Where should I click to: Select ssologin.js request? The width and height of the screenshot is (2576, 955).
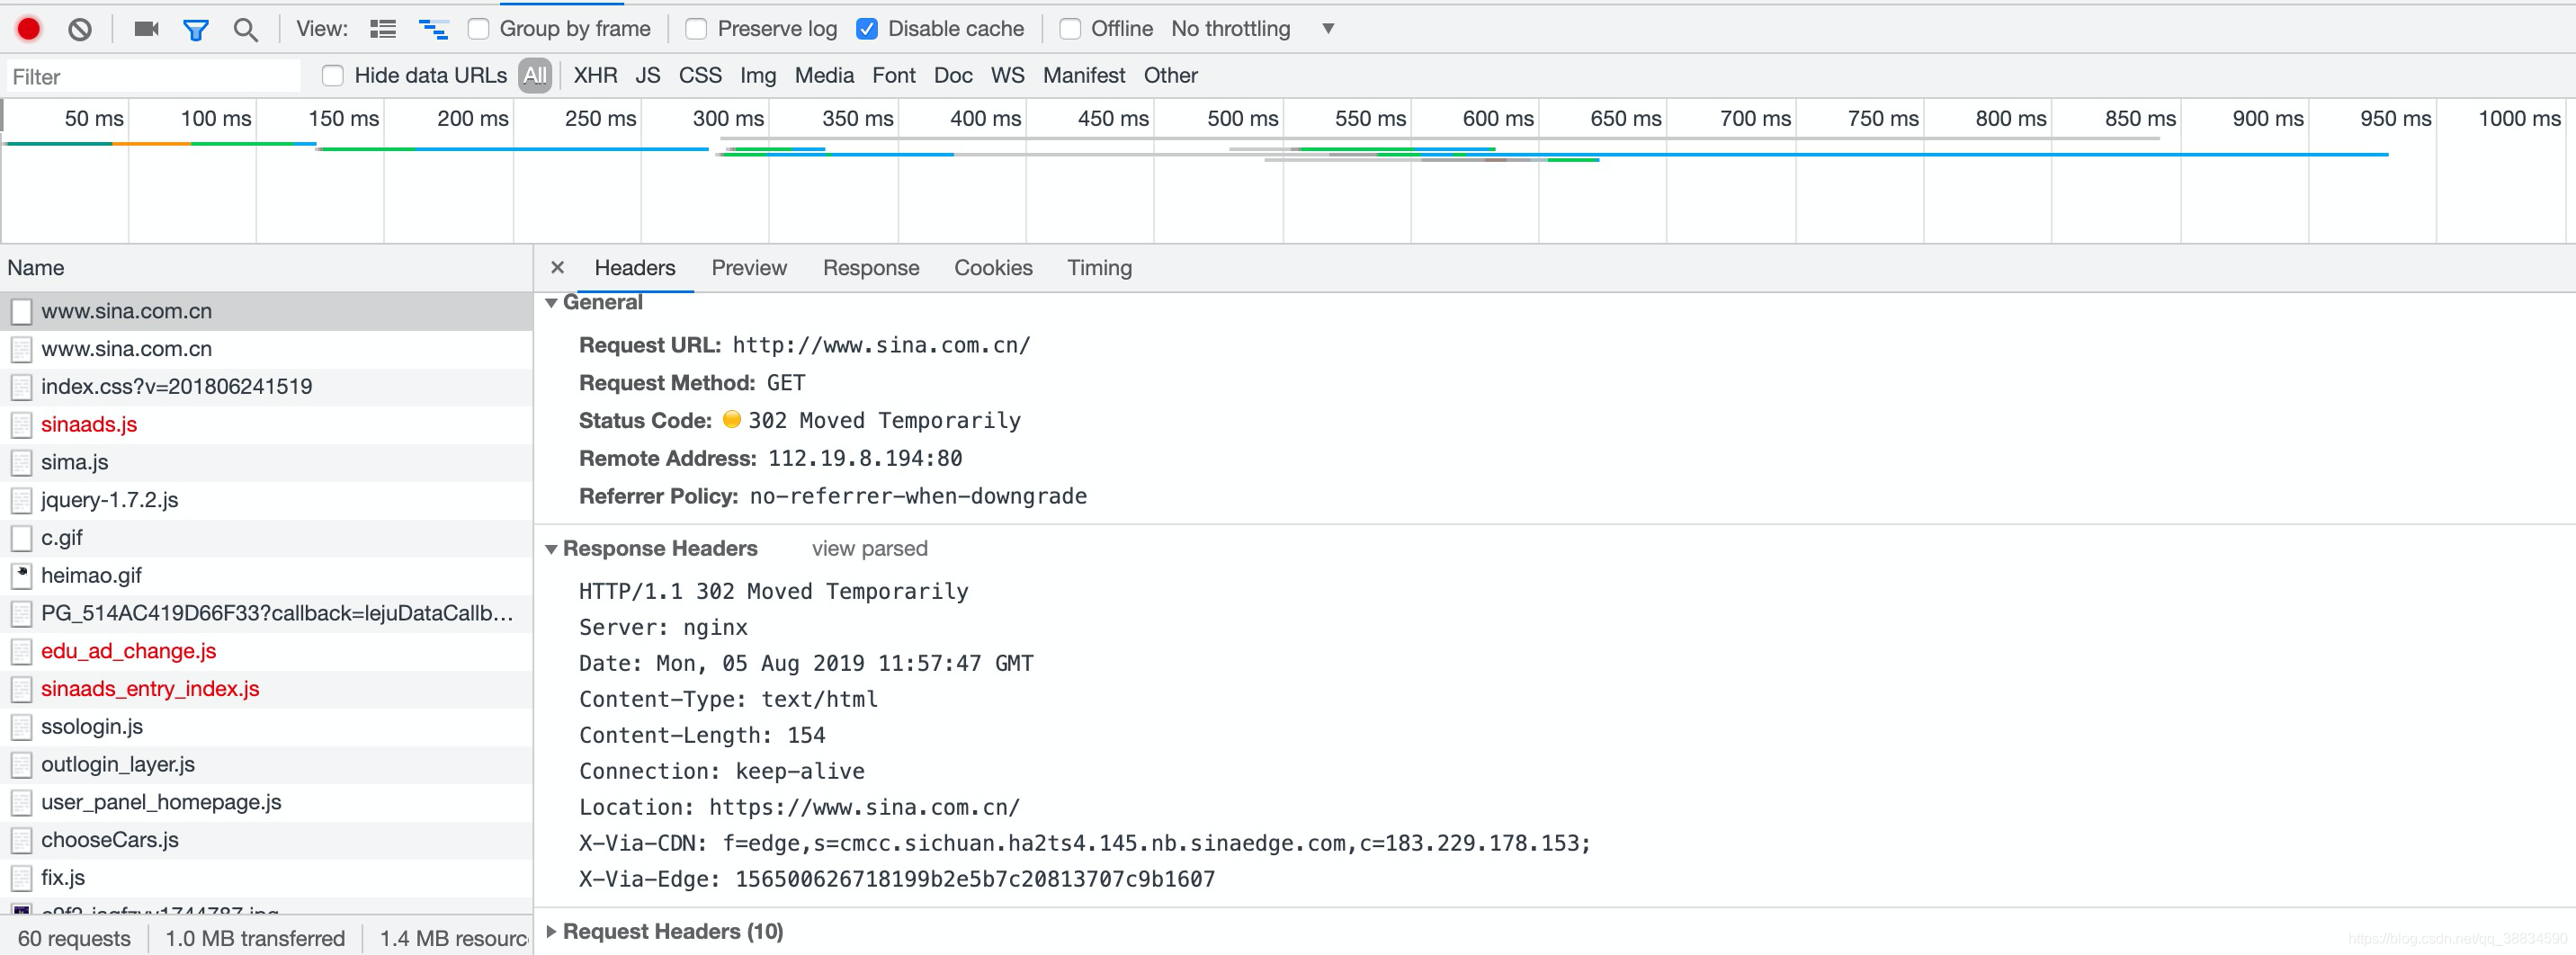(266, 727)
